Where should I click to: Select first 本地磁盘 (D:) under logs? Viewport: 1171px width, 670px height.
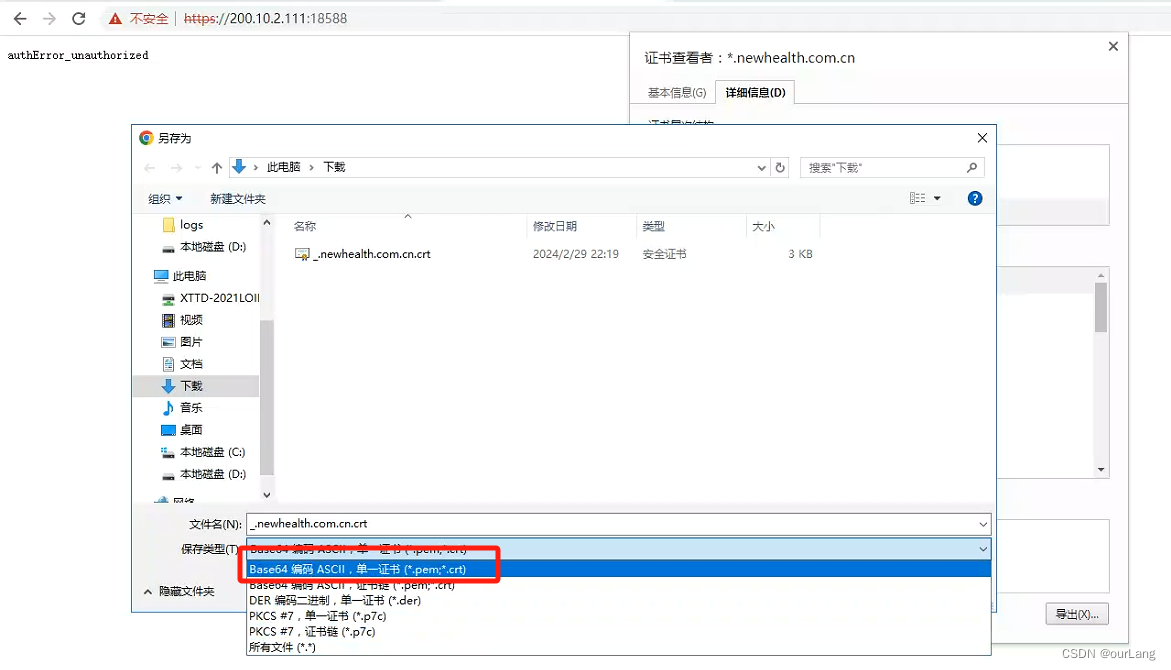(x=204, y=247)
